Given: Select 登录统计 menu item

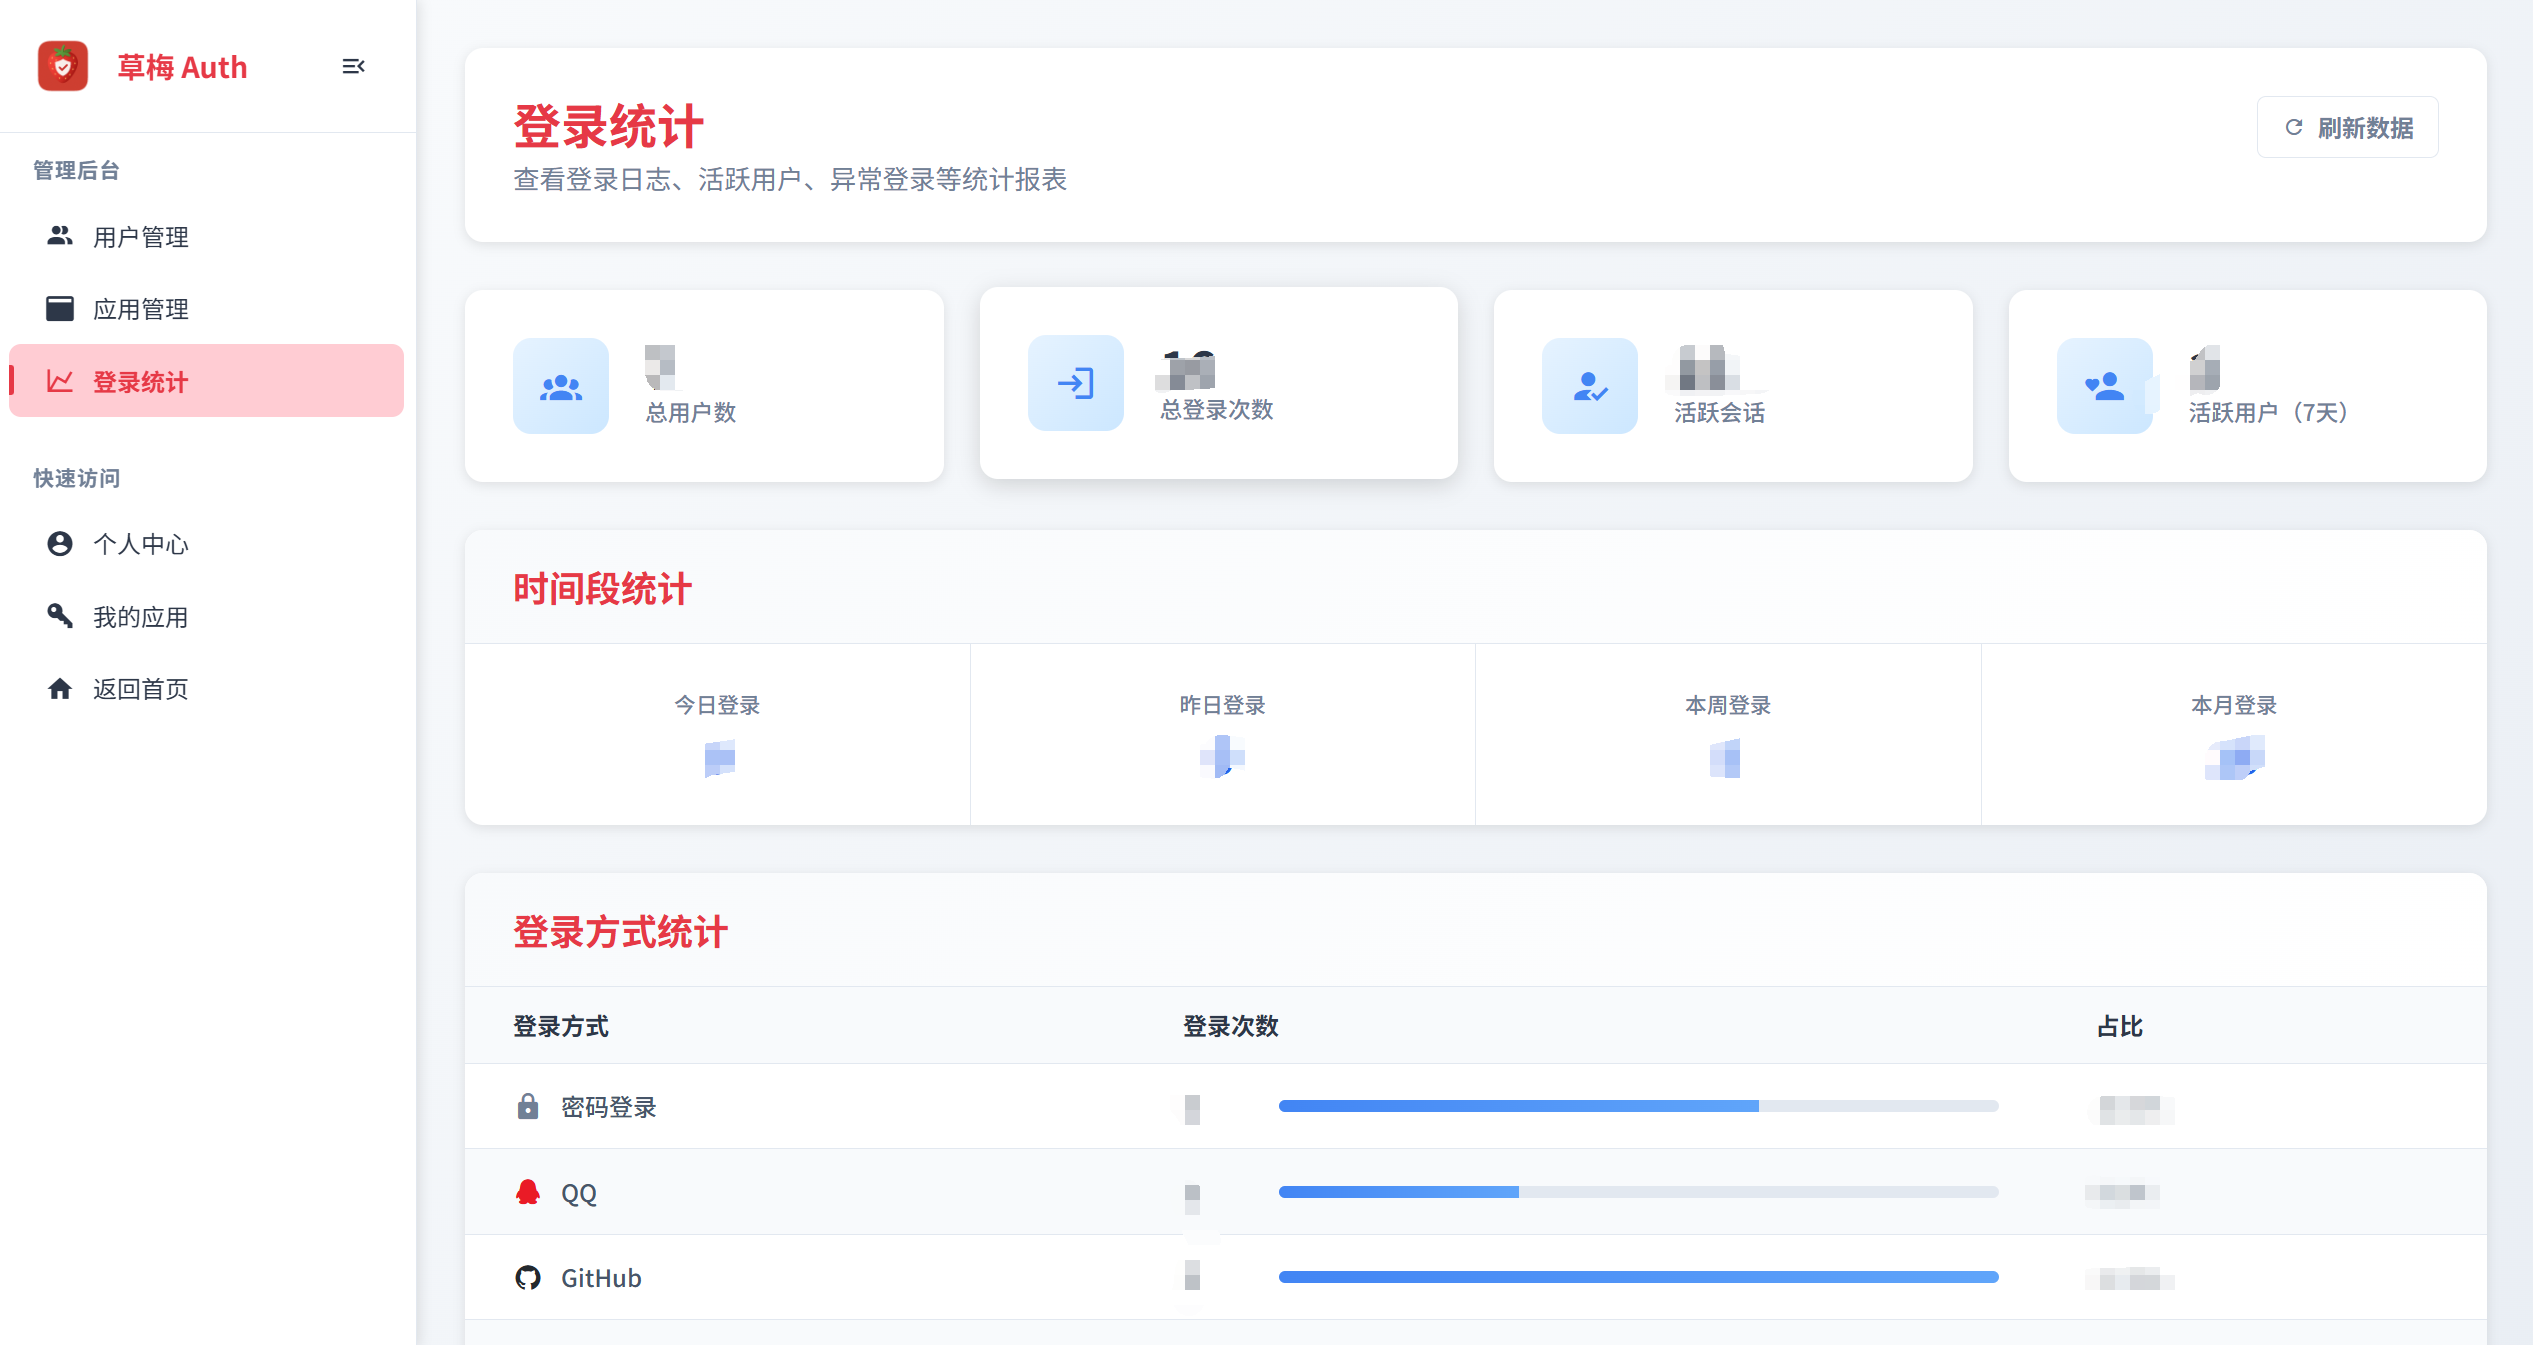Looking at the screenshot, I should [207, 381].
